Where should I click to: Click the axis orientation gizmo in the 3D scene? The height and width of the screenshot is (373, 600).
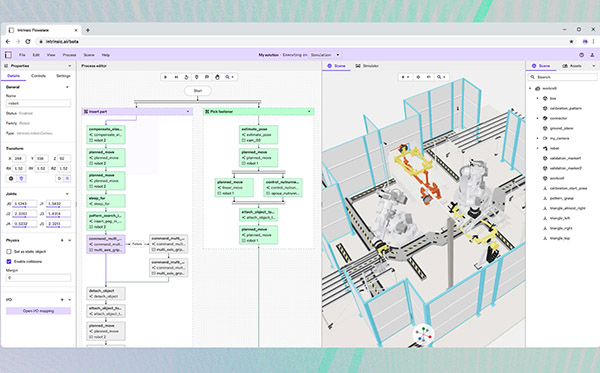(x=423, y=334)
